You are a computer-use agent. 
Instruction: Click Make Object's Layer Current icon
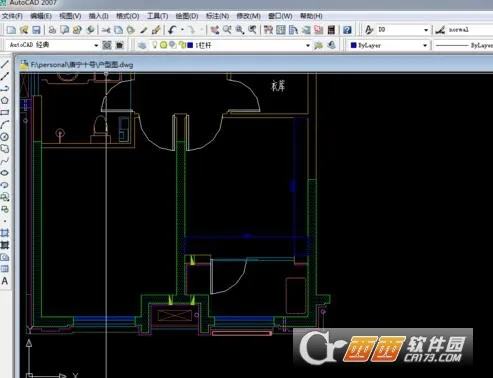click(319, 45)
